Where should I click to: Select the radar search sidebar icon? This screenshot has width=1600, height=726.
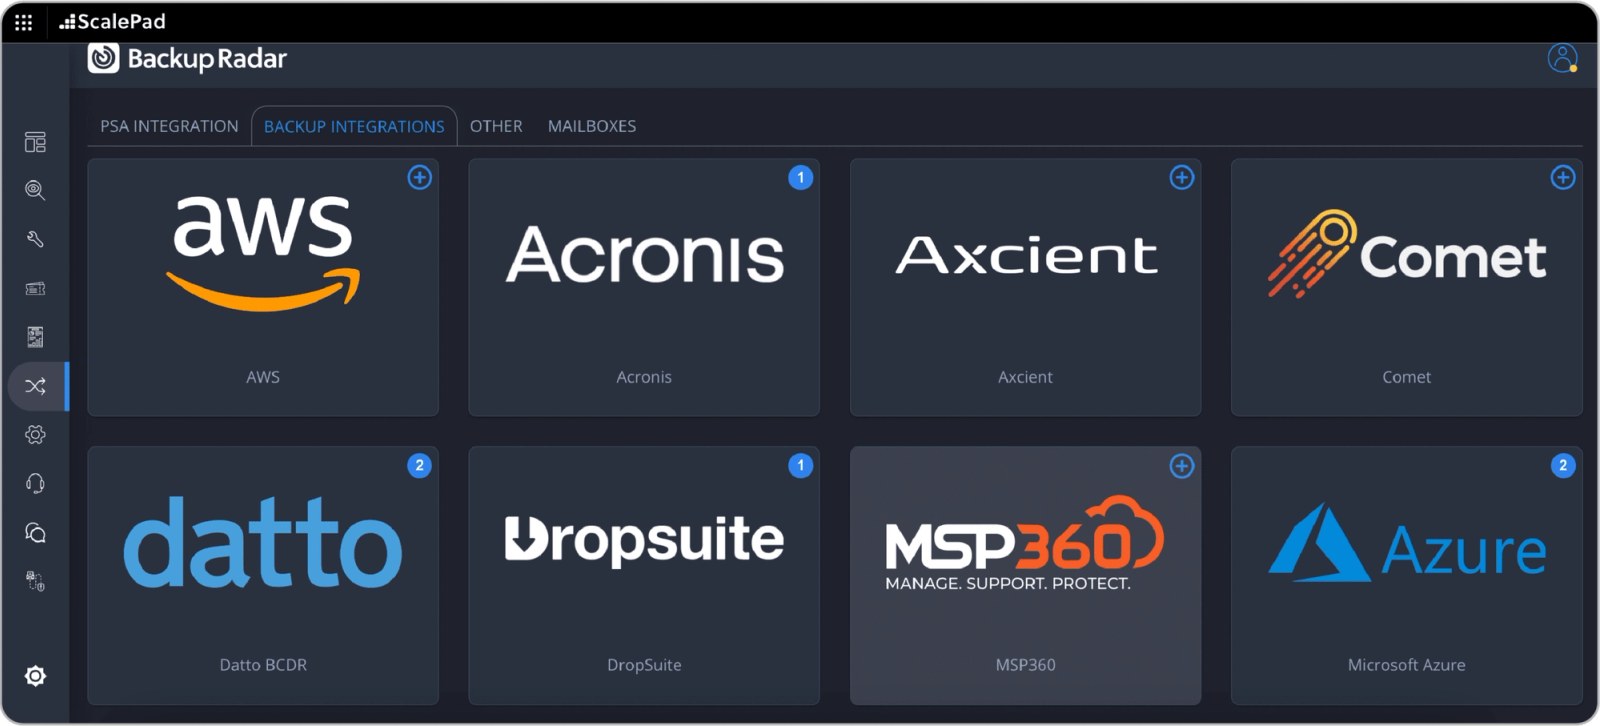click(35, 190)
